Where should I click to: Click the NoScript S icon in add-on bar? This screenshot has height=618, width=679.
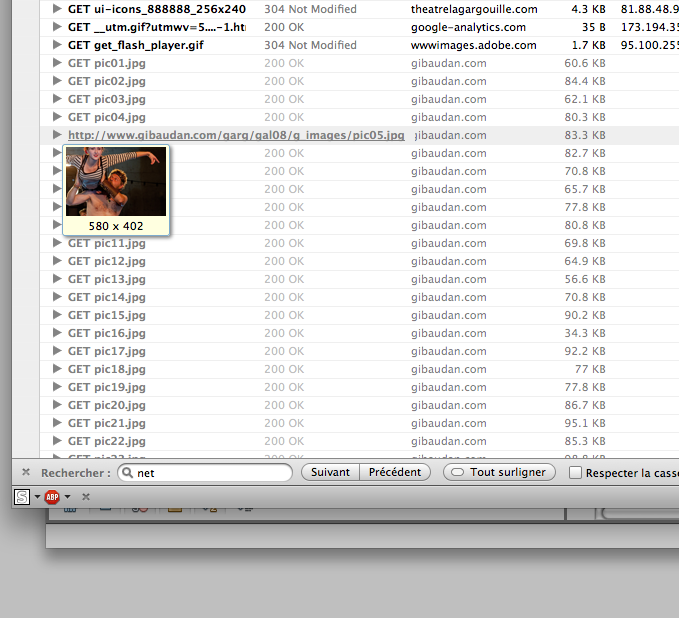[22, 497]
